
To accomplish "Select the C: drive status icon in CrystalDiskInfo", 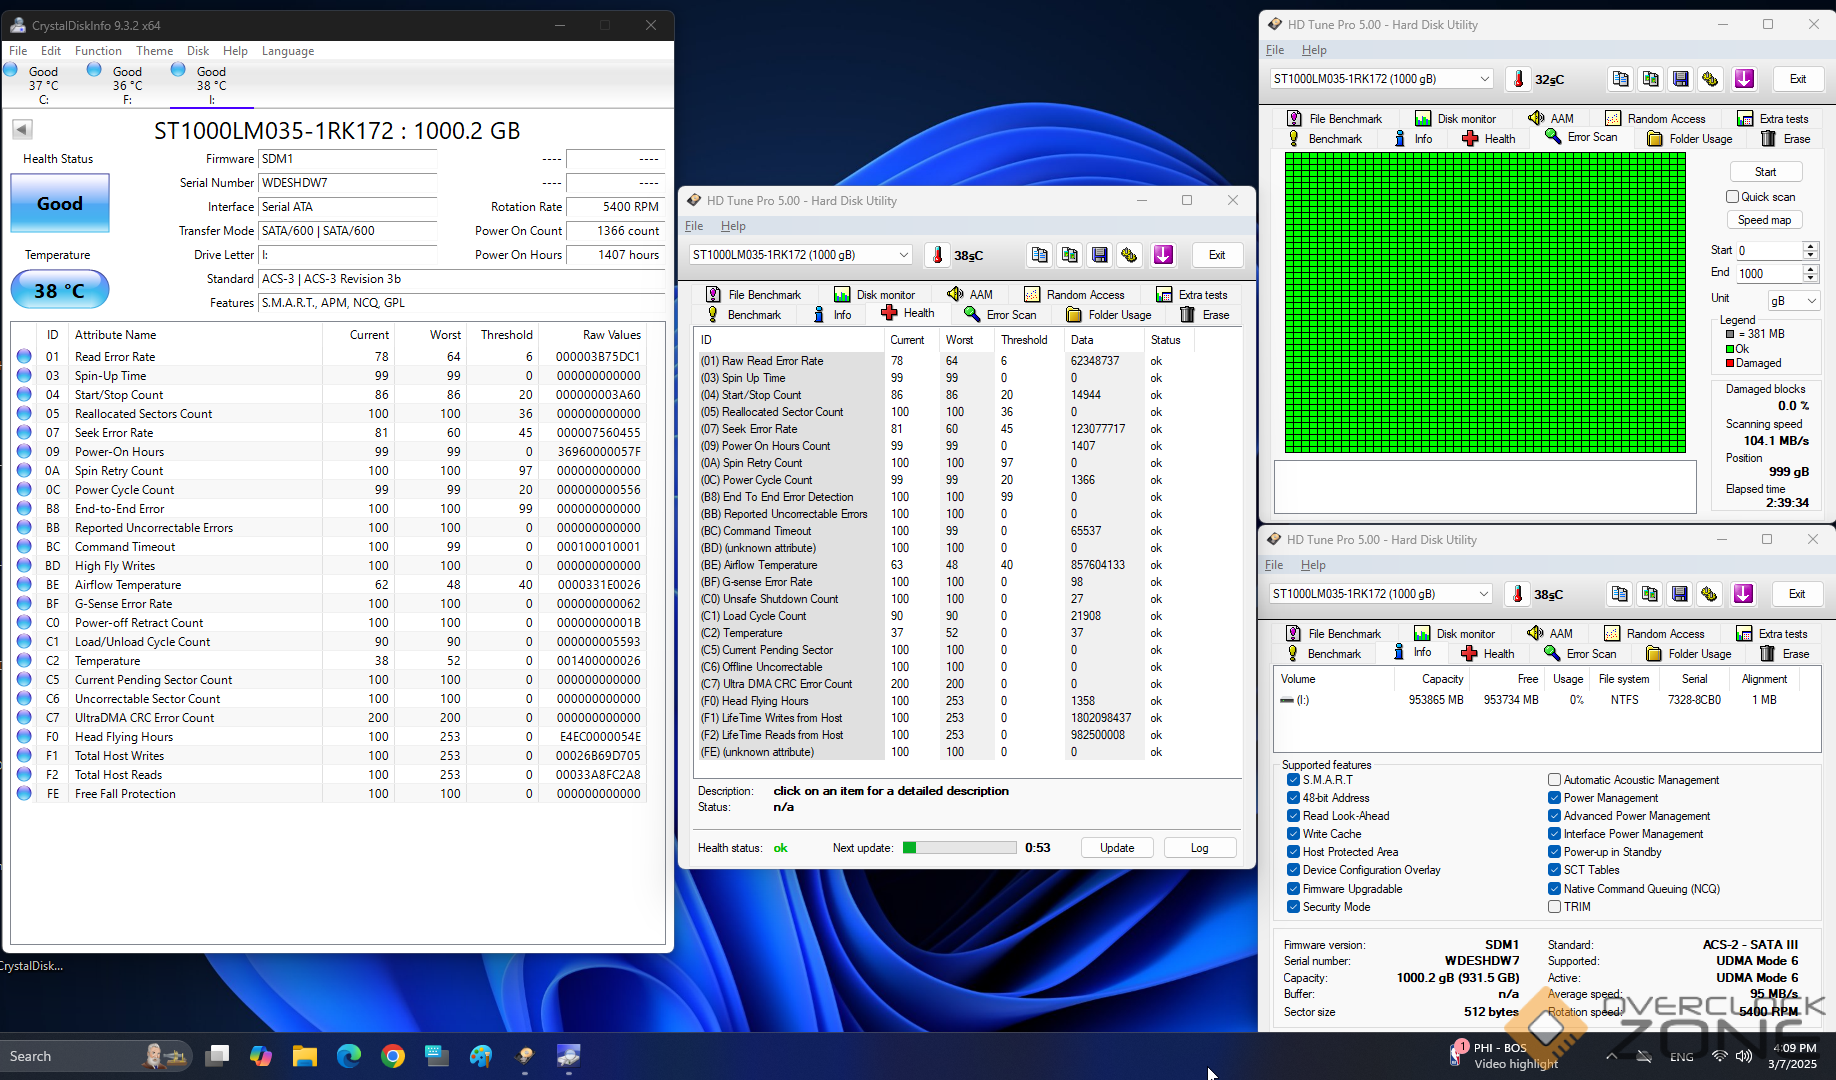I will [11, 70].
